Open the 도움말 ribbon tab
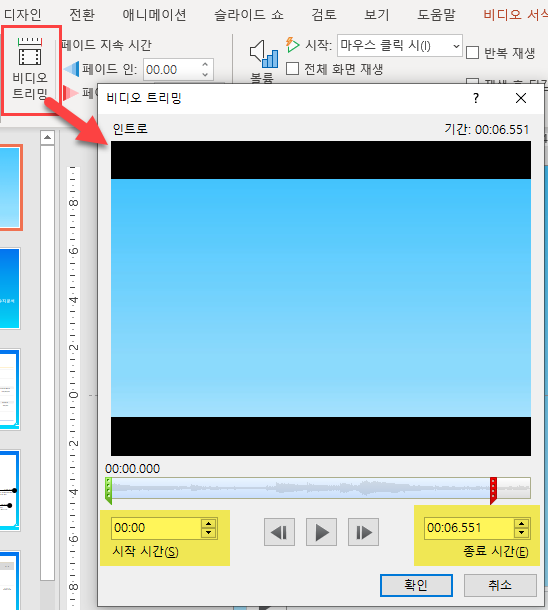The image size is (548, 610). 436,15
